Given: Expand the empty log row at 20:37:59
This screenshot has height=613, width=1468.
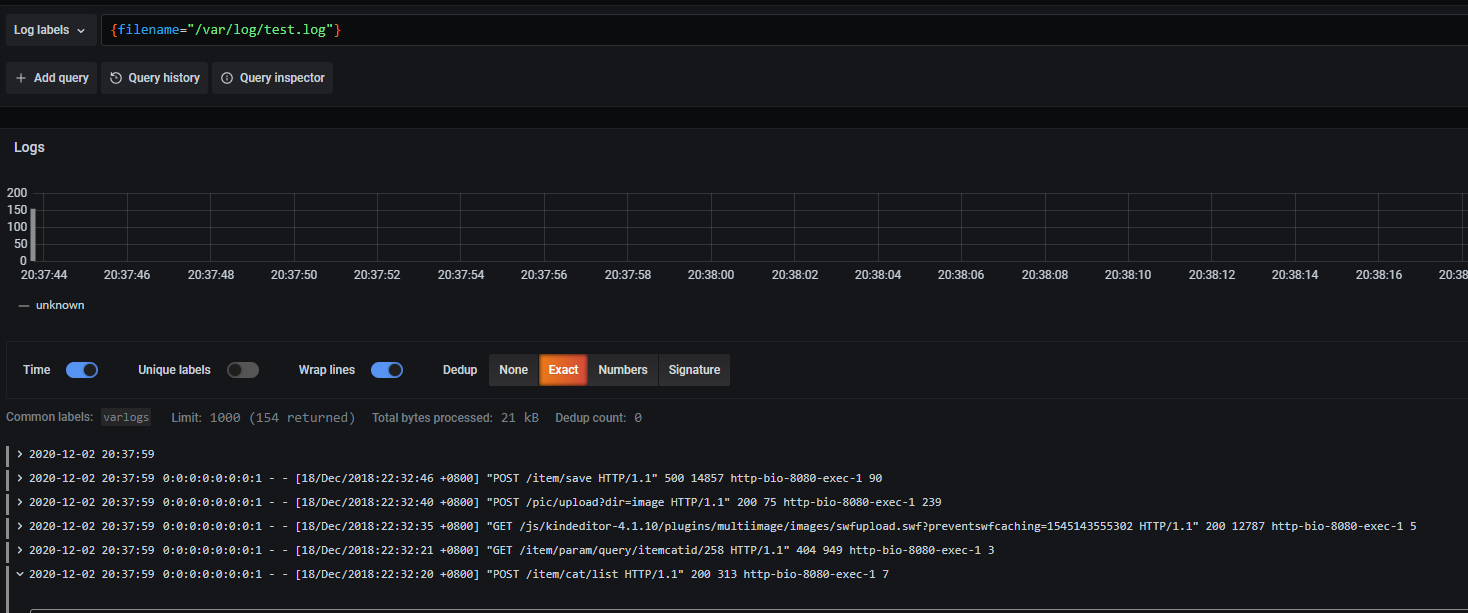Looking at the screenshot, I should click(x=20, y=454).
